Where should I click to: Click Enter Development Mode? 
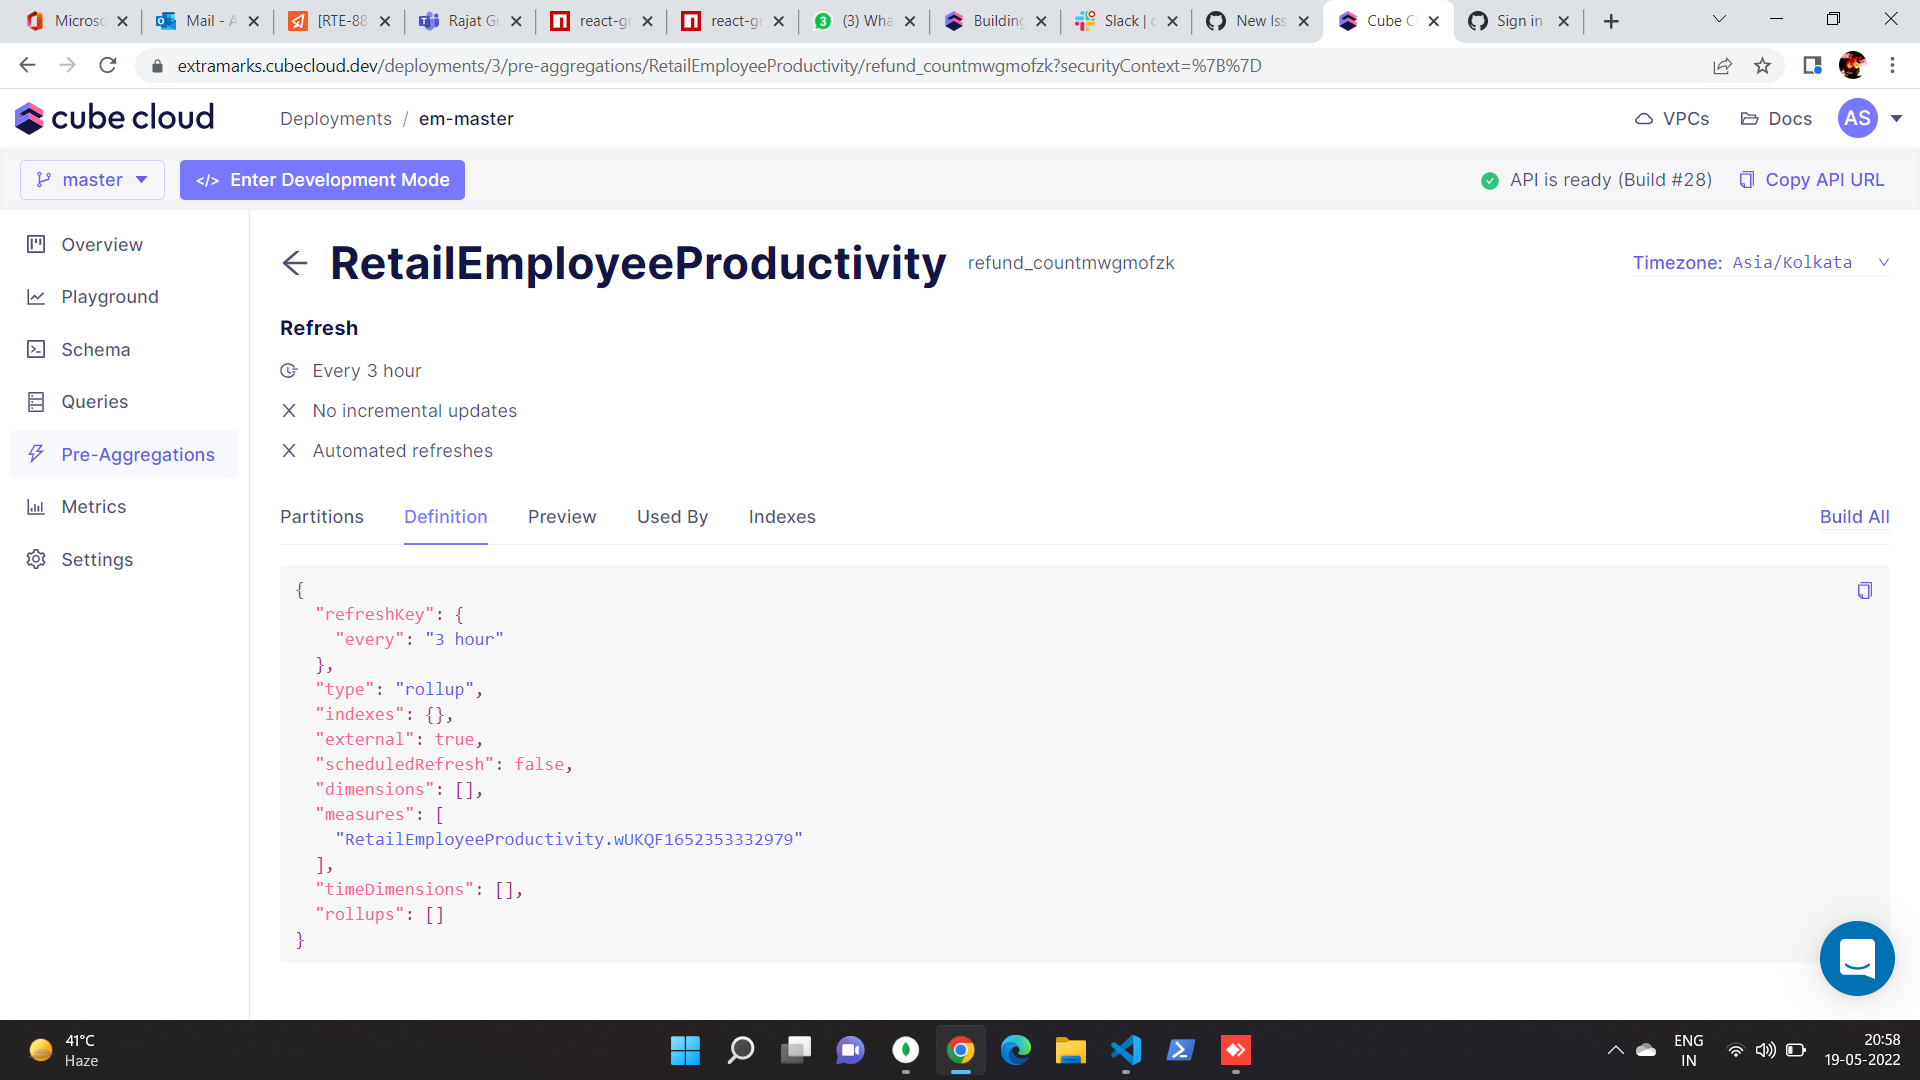(321, 180)
